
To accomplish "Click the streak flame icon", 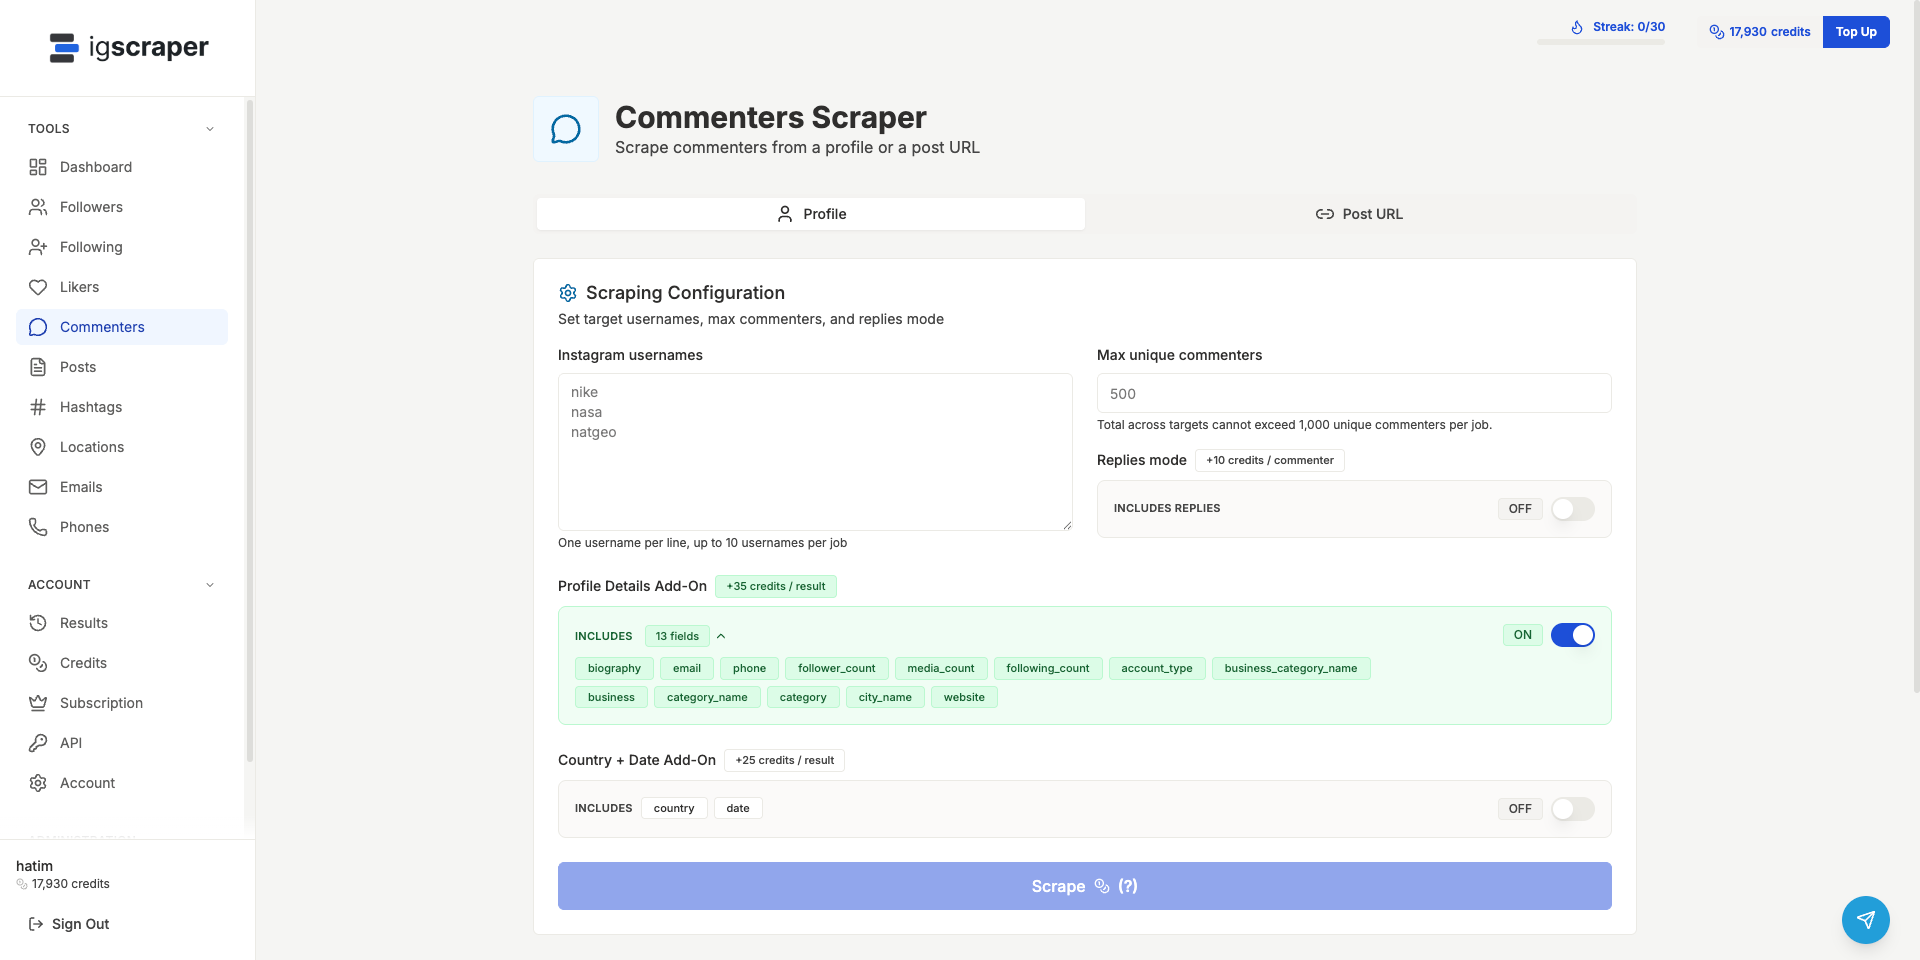I will pyautogui.click(x=1577, y=27).
